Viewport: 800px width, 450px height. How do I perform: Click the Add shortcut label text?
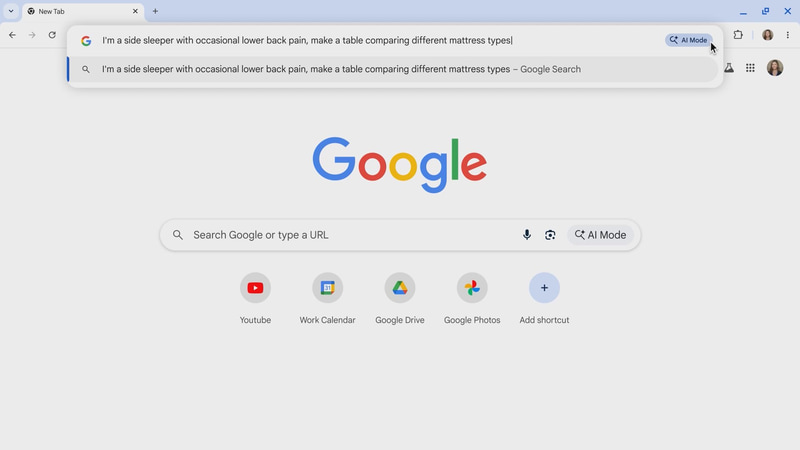pyautogui.click(x=544, y=320)
